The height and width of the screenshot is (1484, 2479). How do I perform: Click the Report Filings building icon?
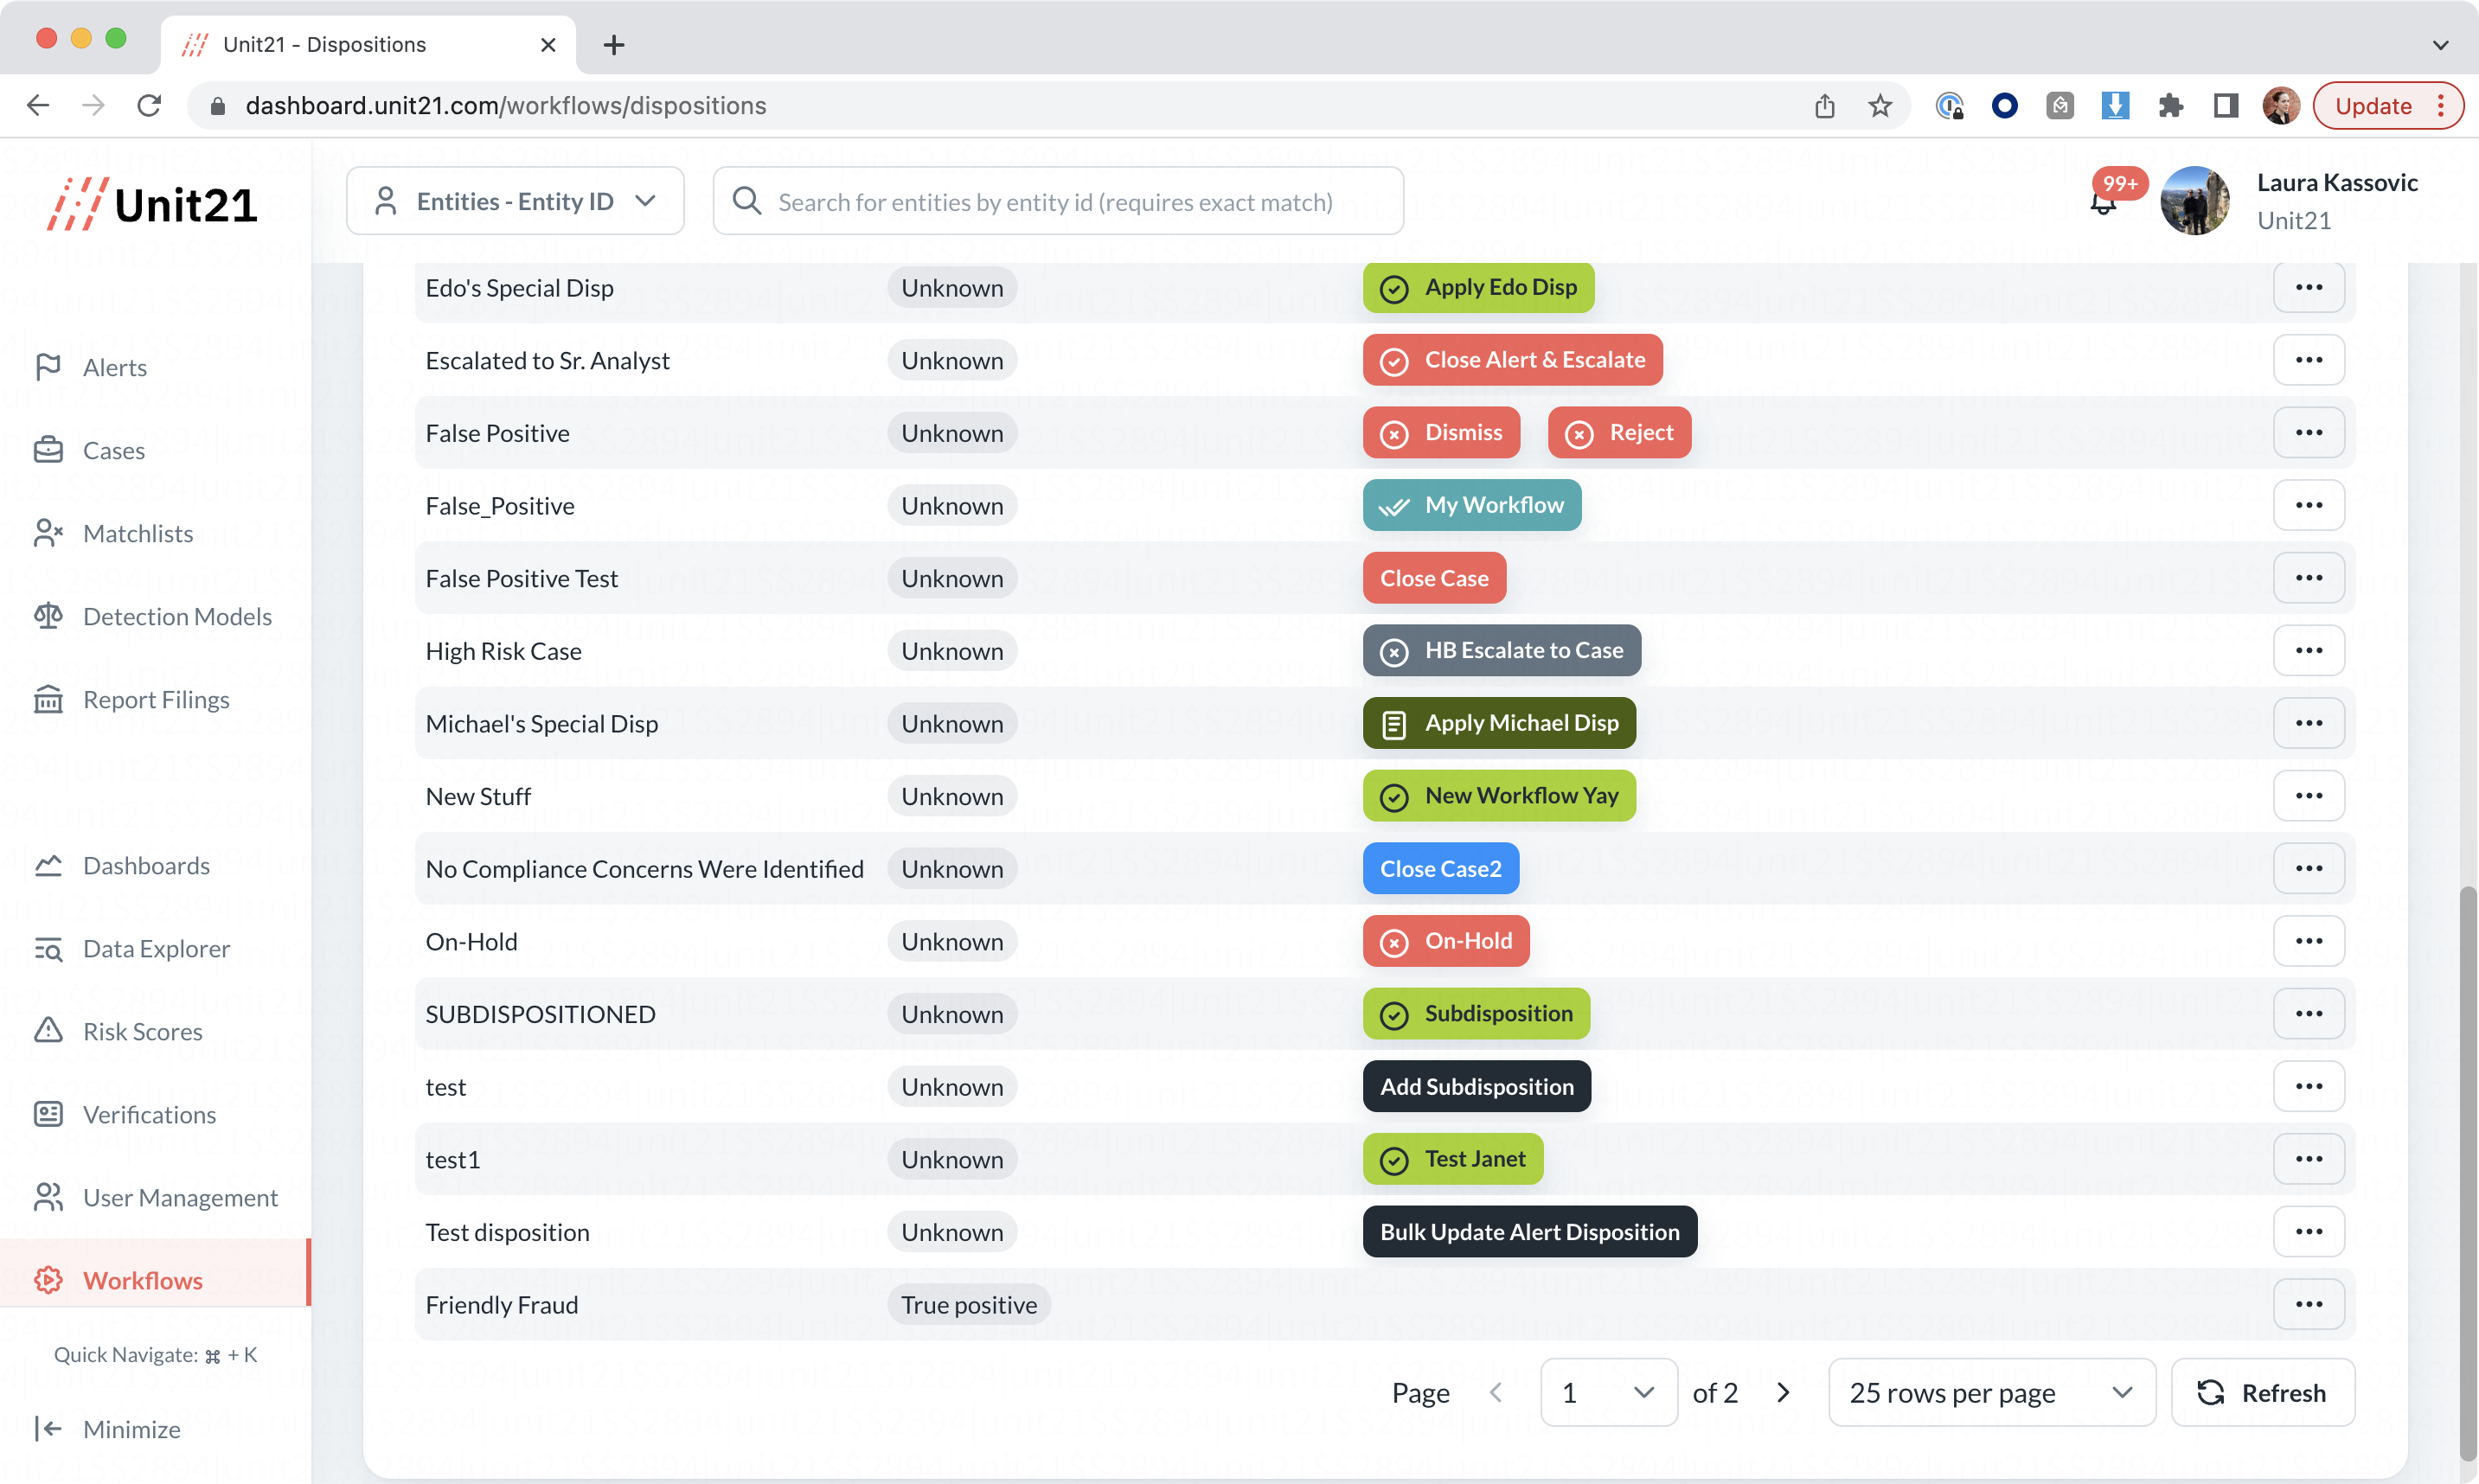click(x=48, y=699)
